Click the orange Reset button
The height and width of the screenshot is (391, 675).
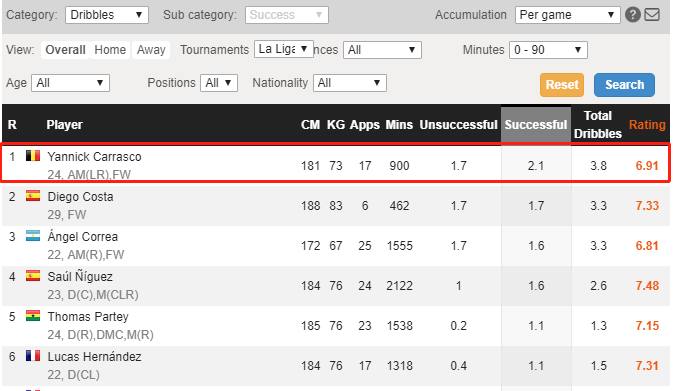(562, 85)
